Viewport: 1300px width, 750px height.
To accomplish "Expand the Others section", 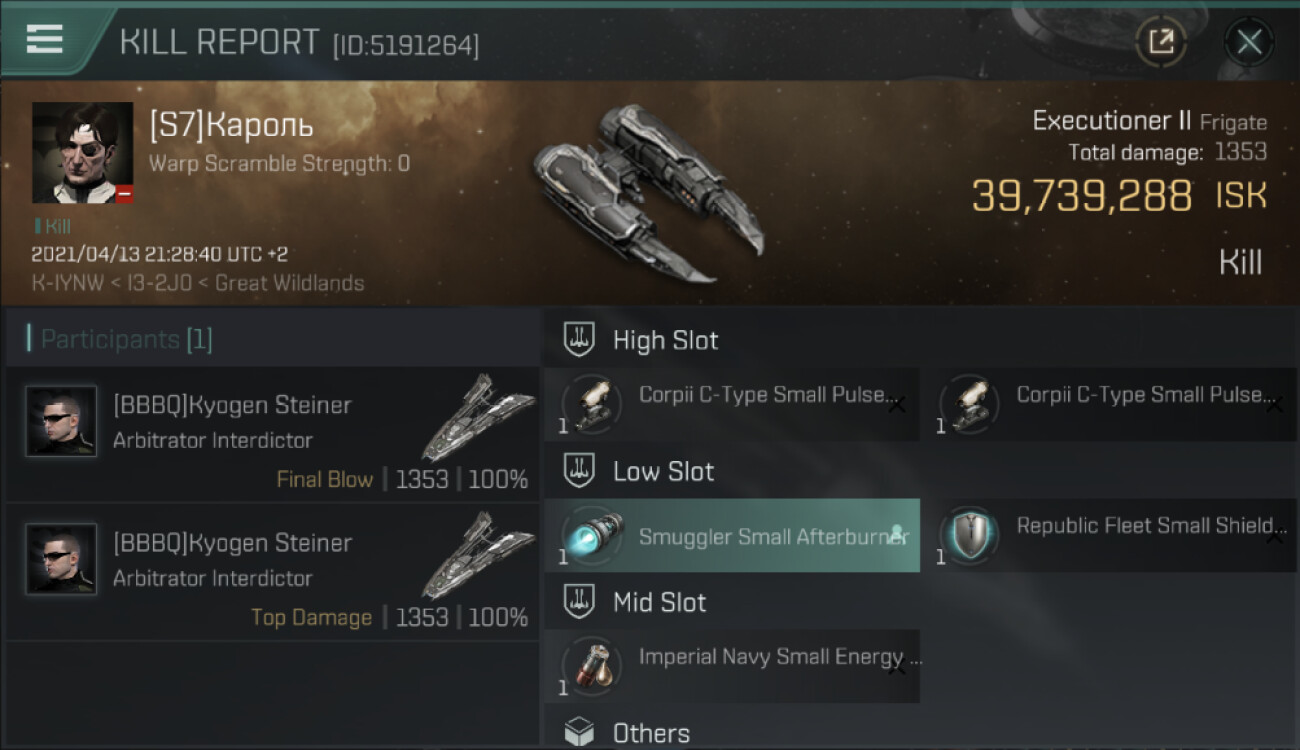I will 651,733.
